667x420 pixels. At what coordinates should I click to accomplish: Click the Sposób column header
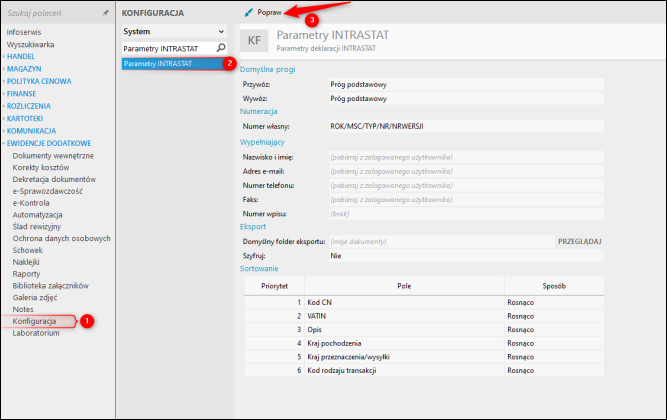(554, 286)
